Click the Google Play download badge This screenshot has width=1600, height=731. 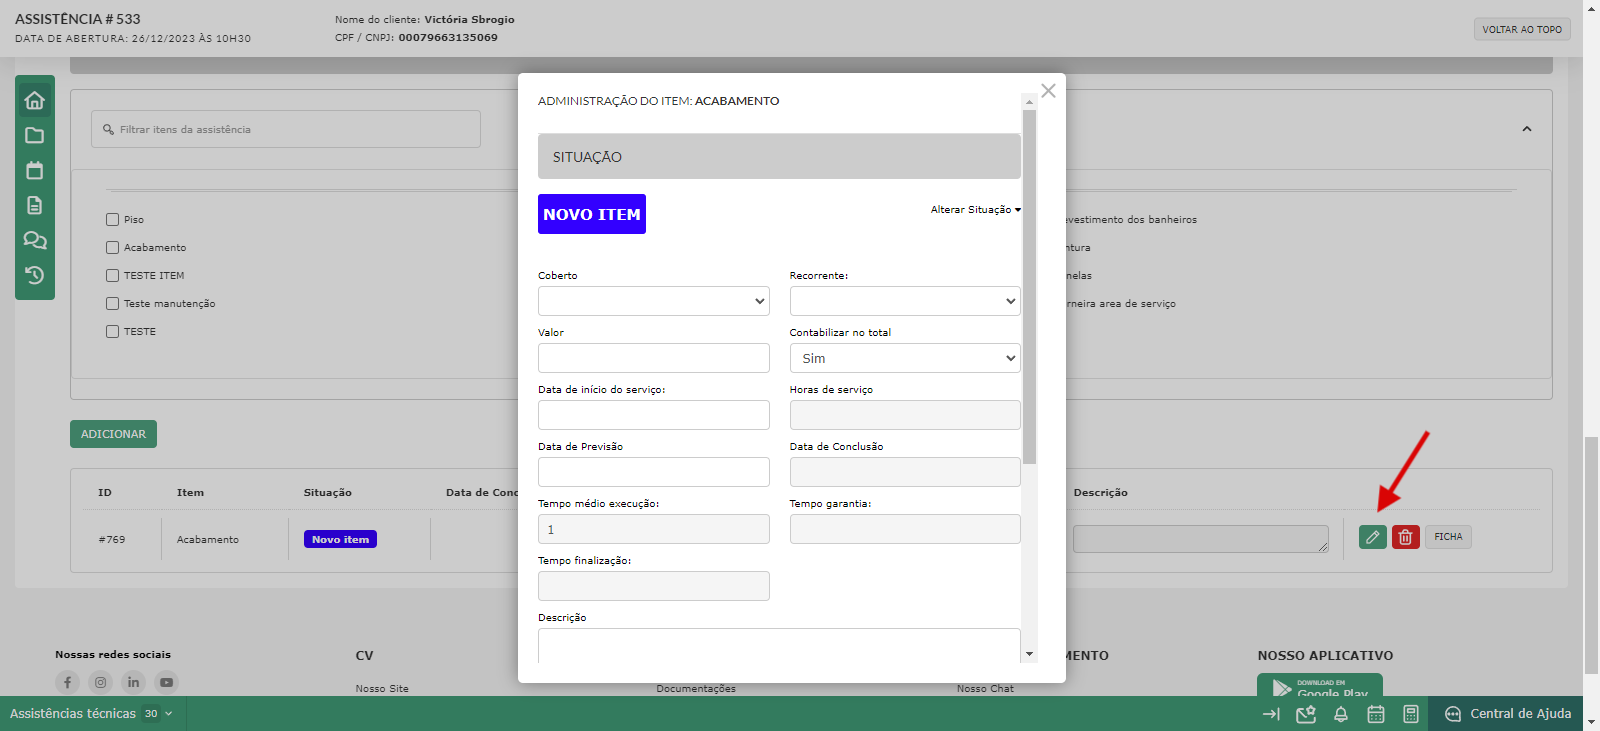(1320, 685)
